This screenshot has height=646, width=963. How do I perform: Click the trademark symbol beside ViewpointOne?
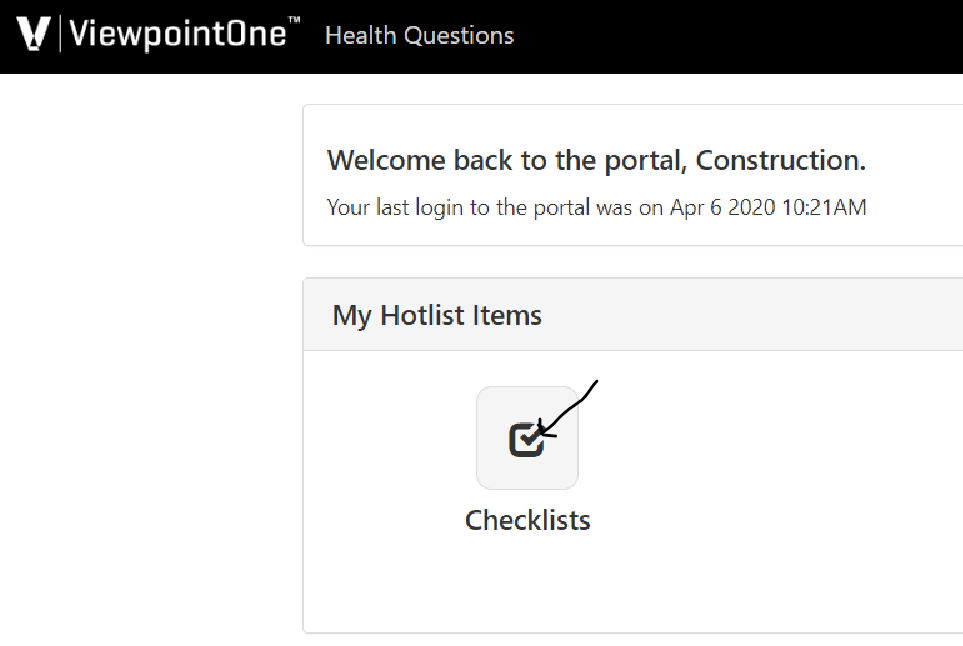pyautogui.click(x=294, y=20)
